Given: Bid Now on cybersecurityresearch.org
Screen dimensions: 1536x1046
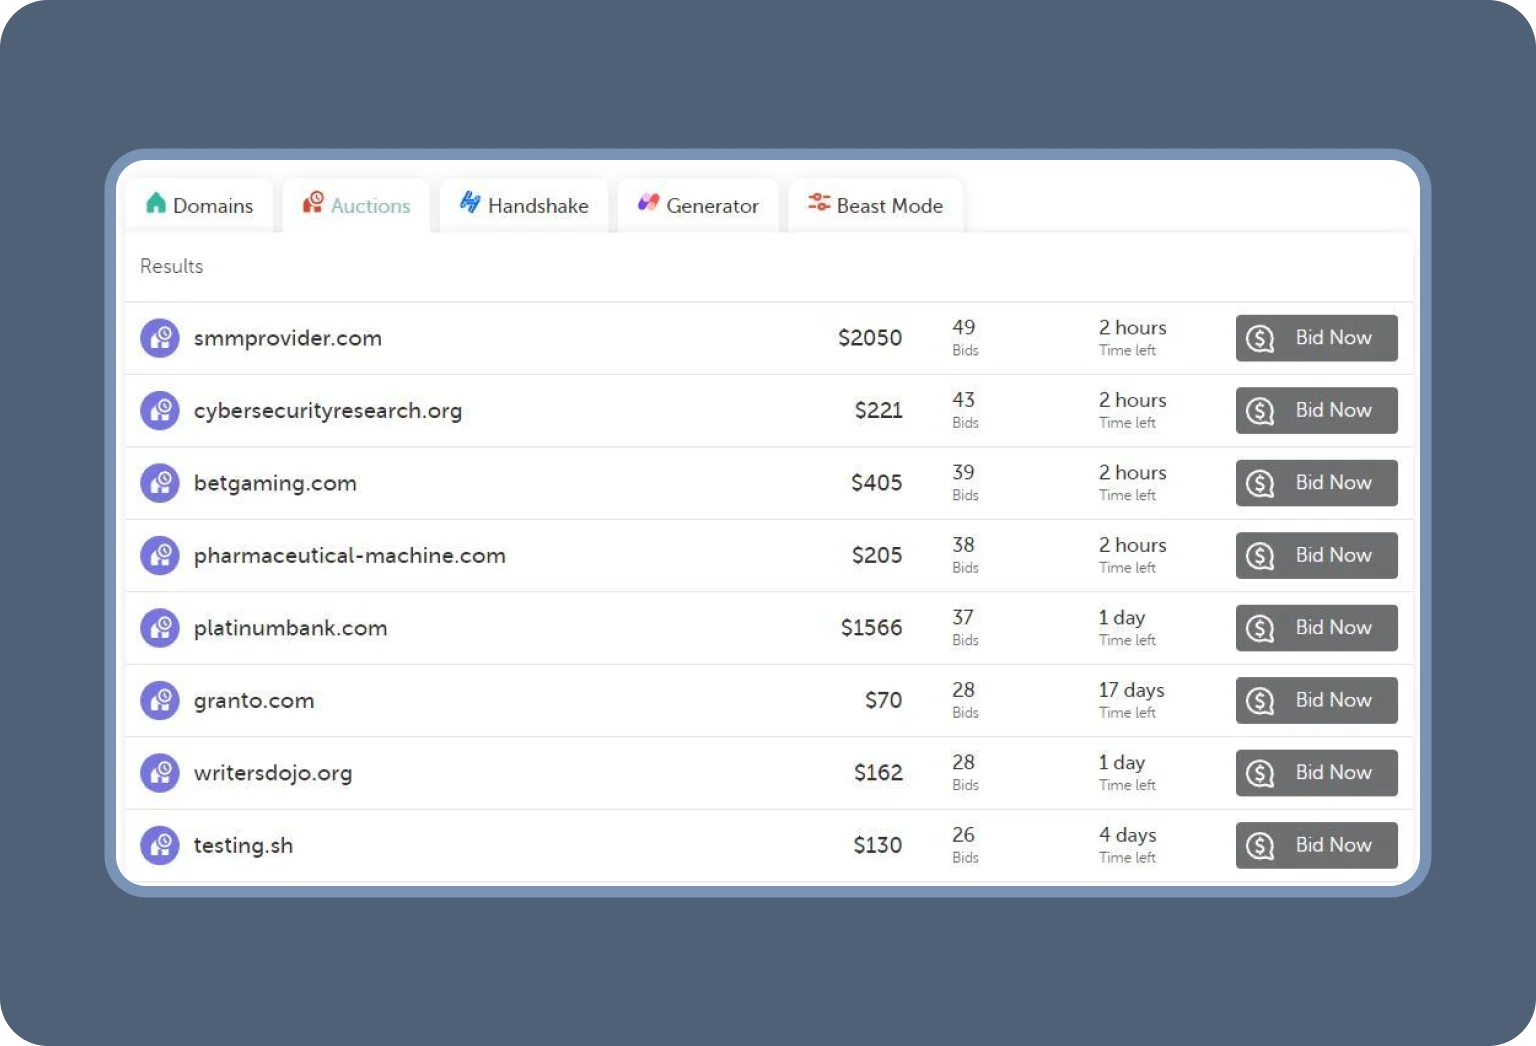Looking at the screenshot, I should click(x=1316, y=410).
